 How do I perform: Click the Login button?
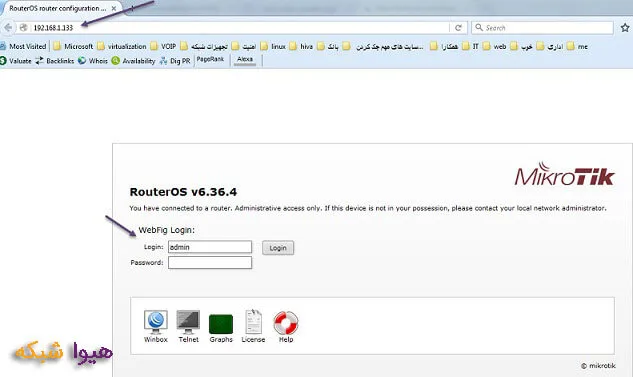pos(278,248)
